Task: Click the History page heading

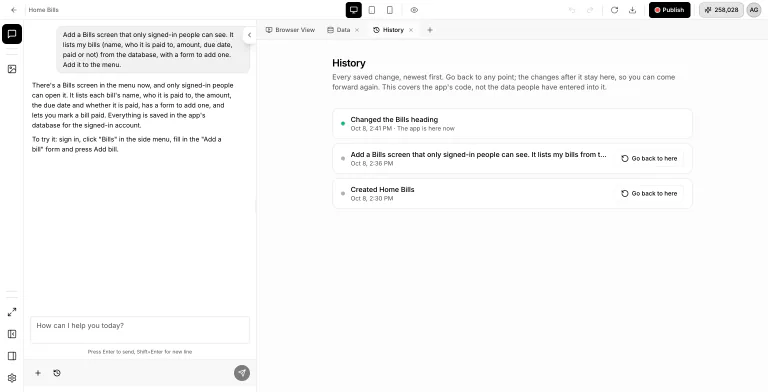Action: [x=349, y=63]
